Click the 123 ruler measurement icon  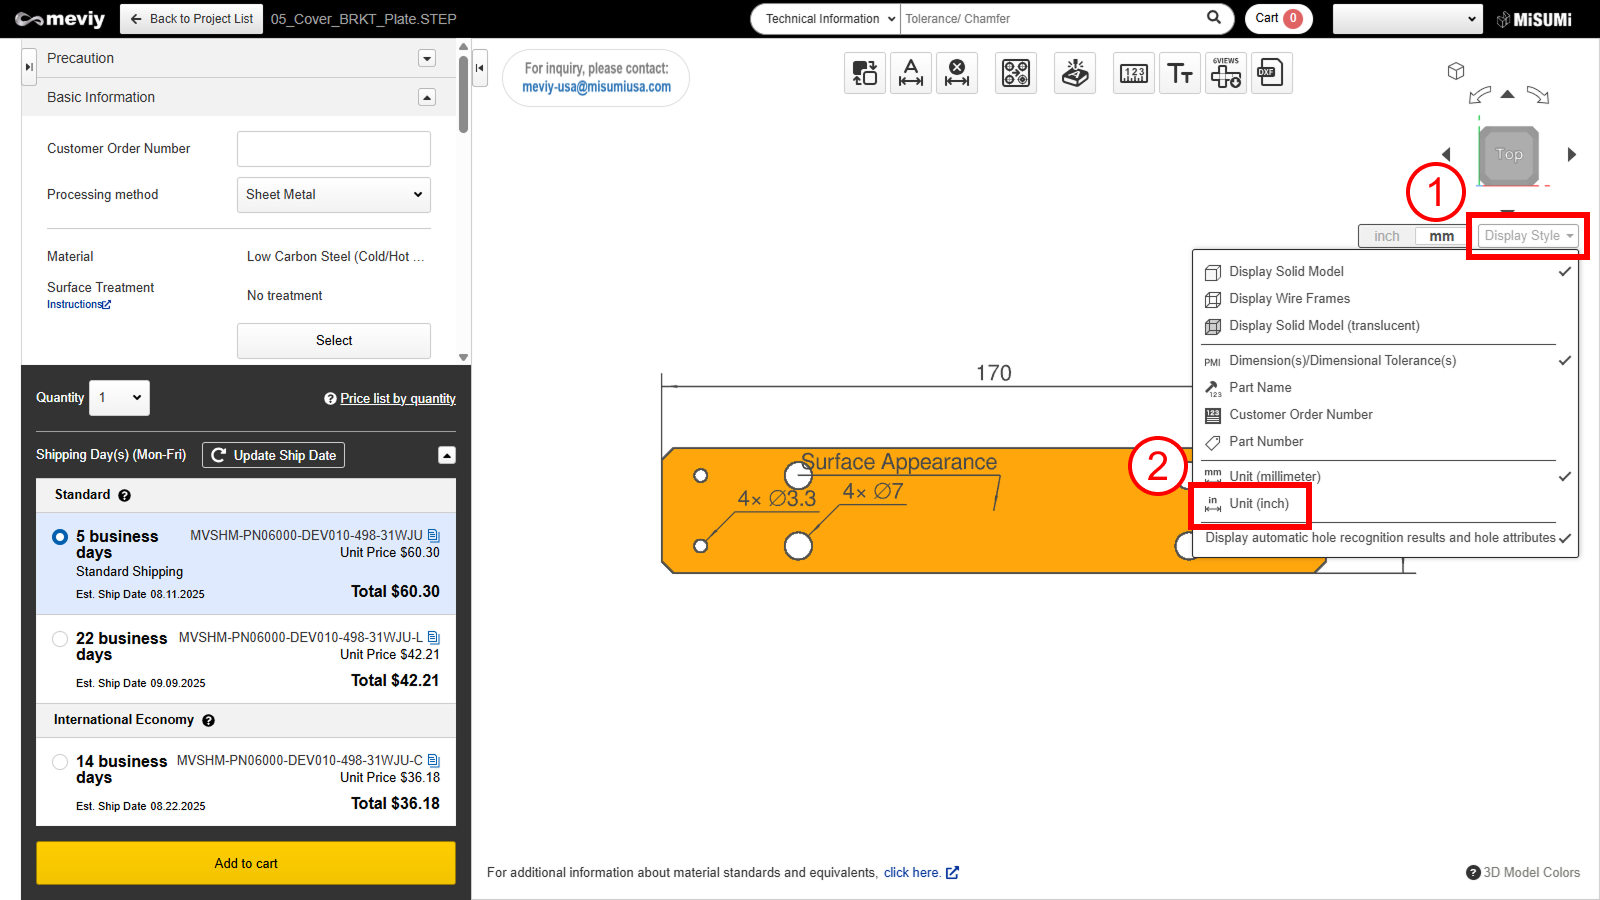click(x=1134, y=73)
